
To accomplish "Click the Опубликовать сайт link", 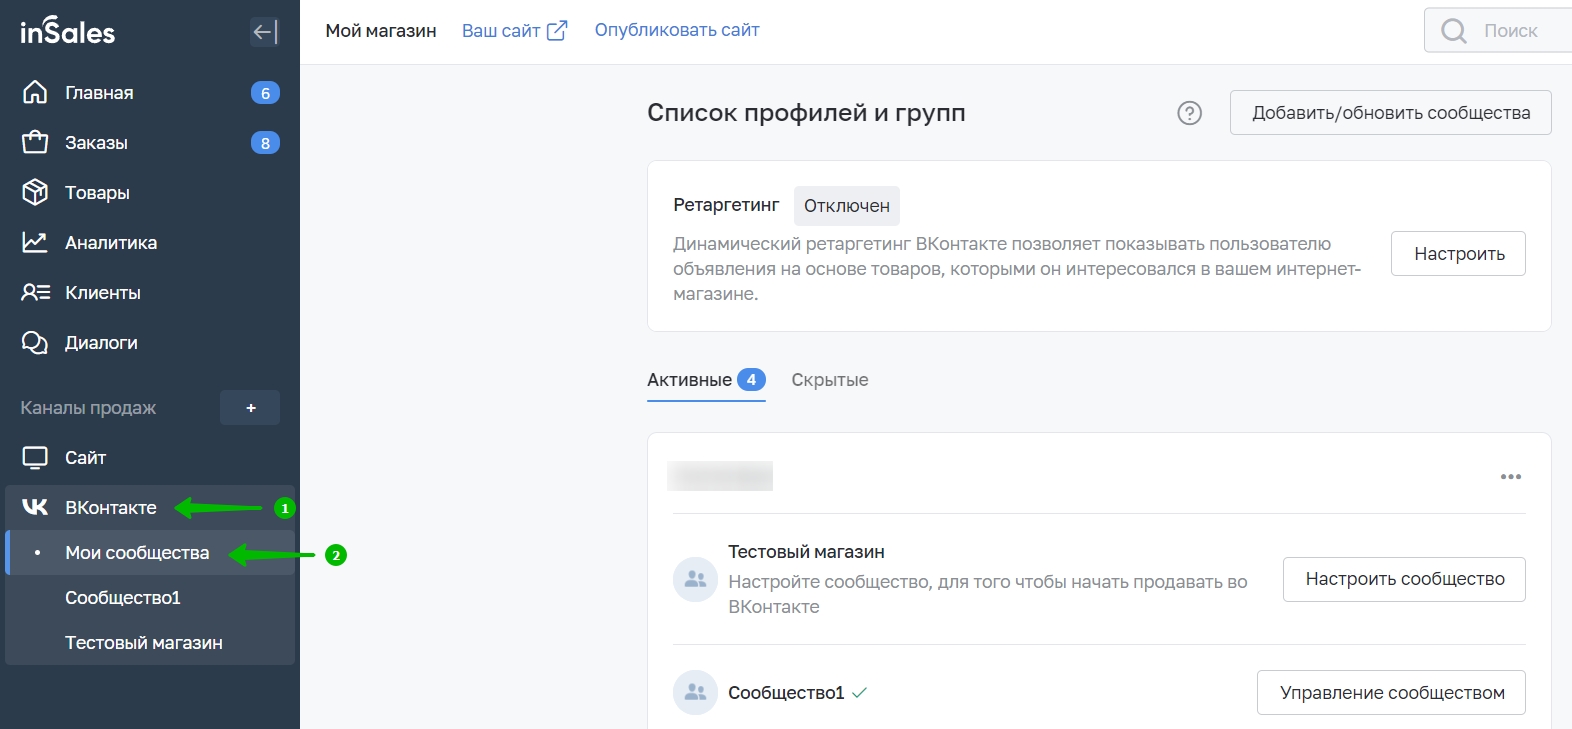I will 677,30.
